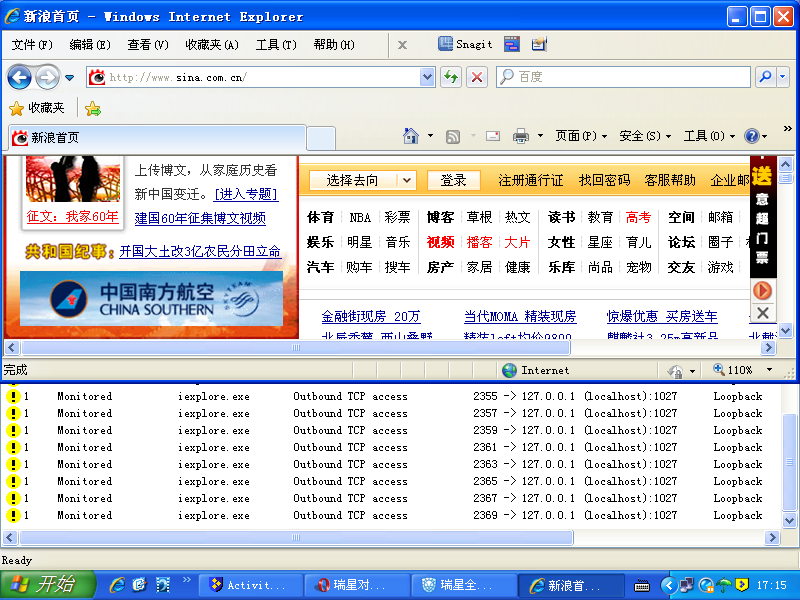Click the magnifier search button beside 百度 box
This screenshot has height=600, width=800.
[765, 77]
